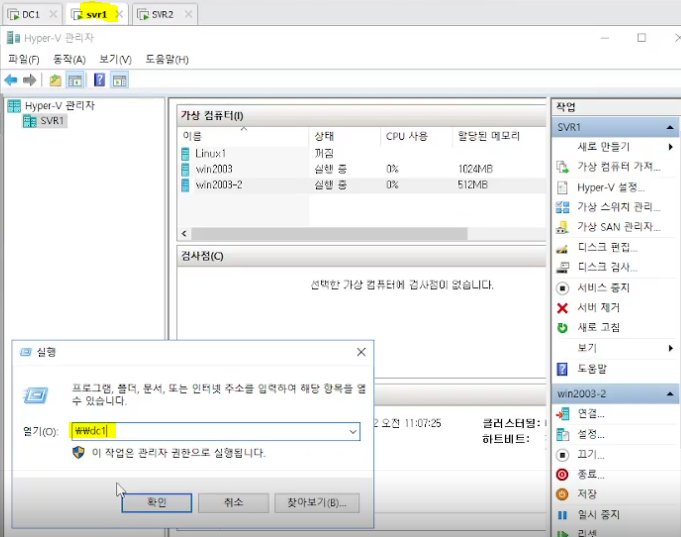Click the 디스크 편집 action icon

[562, 249]
